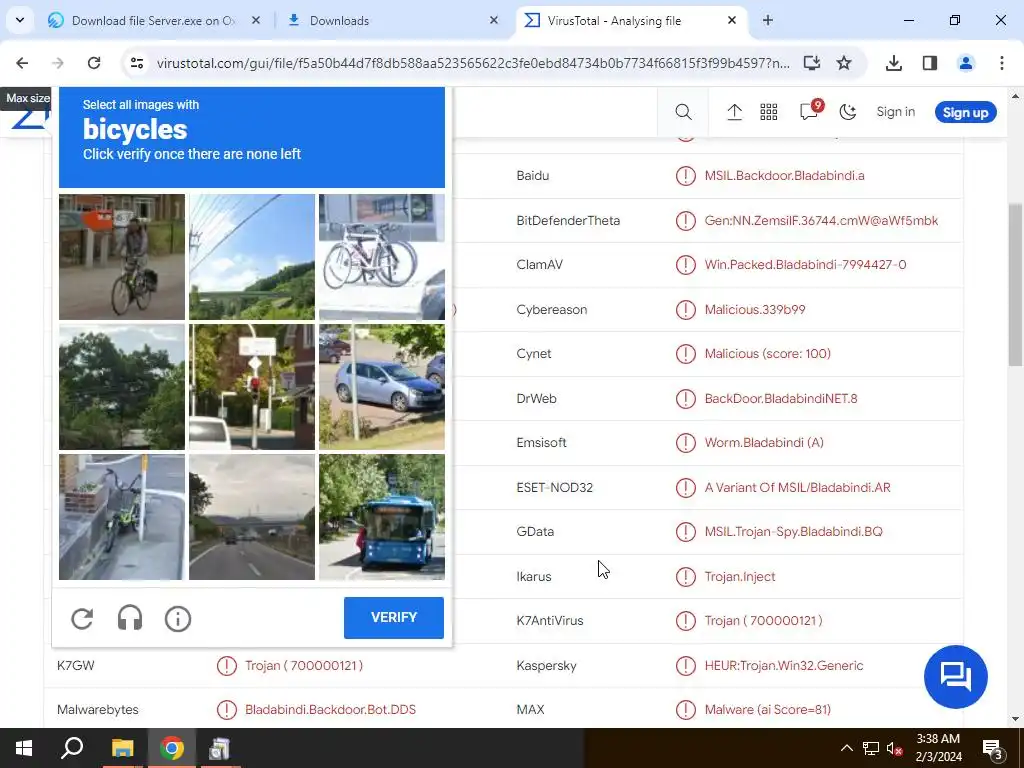Switch to Download file Server.exe tab
Viewport: 1024px width, 768px height.
tap(153, 21)
